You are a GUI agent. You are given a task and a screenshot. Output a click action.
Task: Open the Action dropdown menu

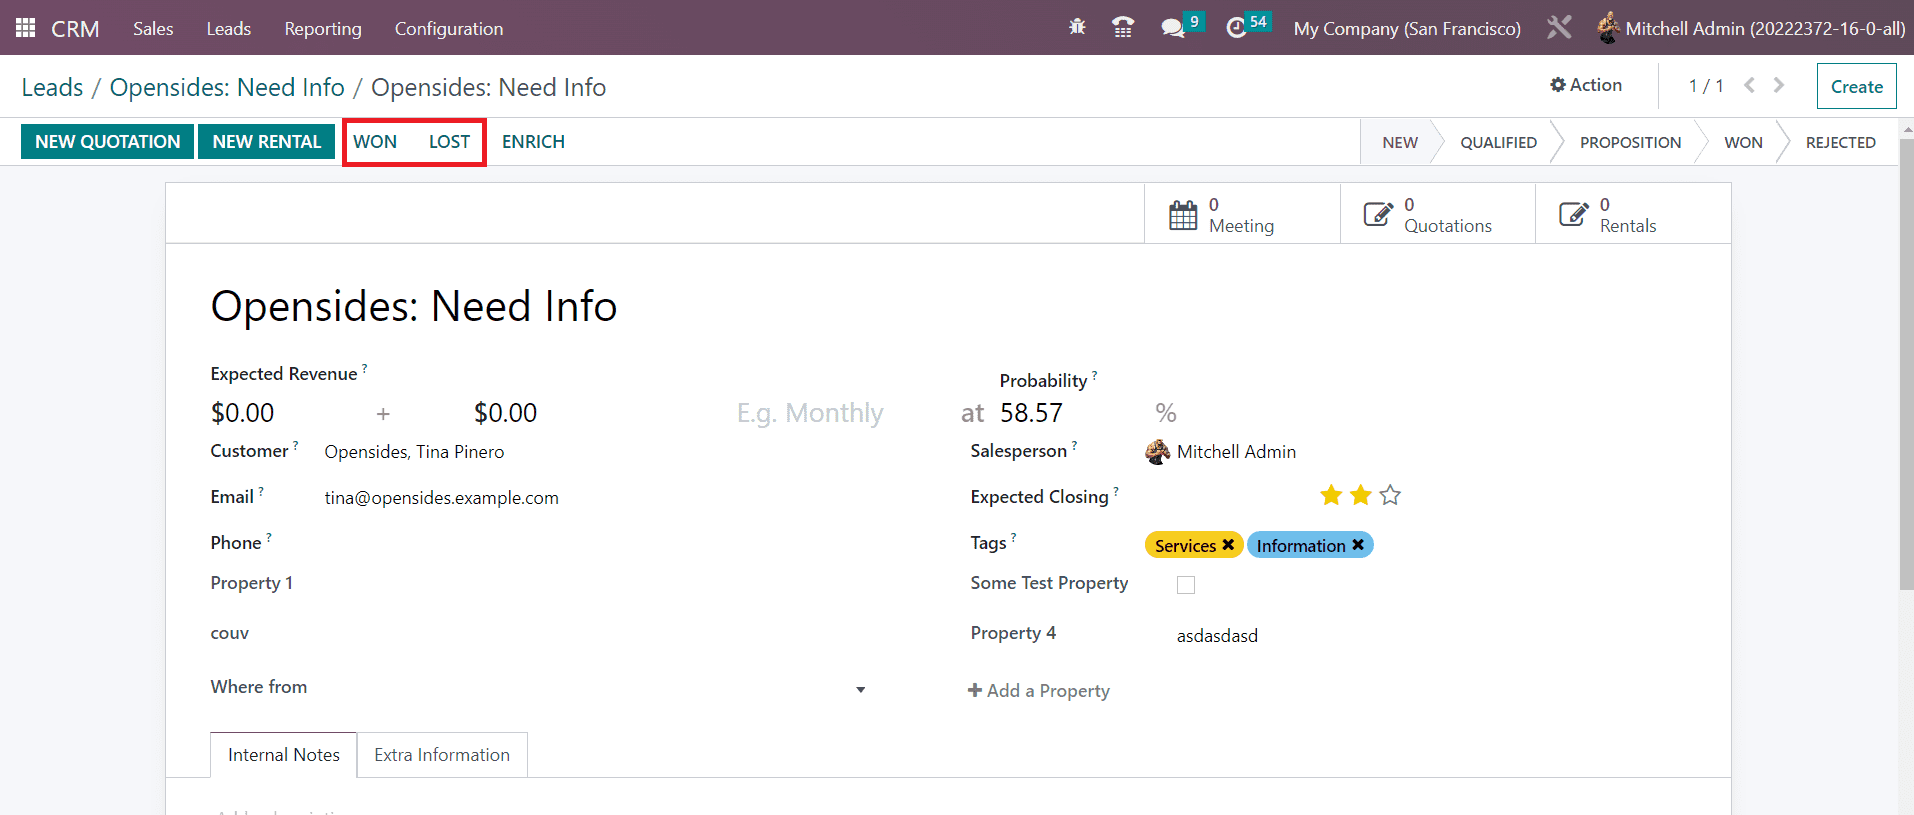coord(1586,86)
